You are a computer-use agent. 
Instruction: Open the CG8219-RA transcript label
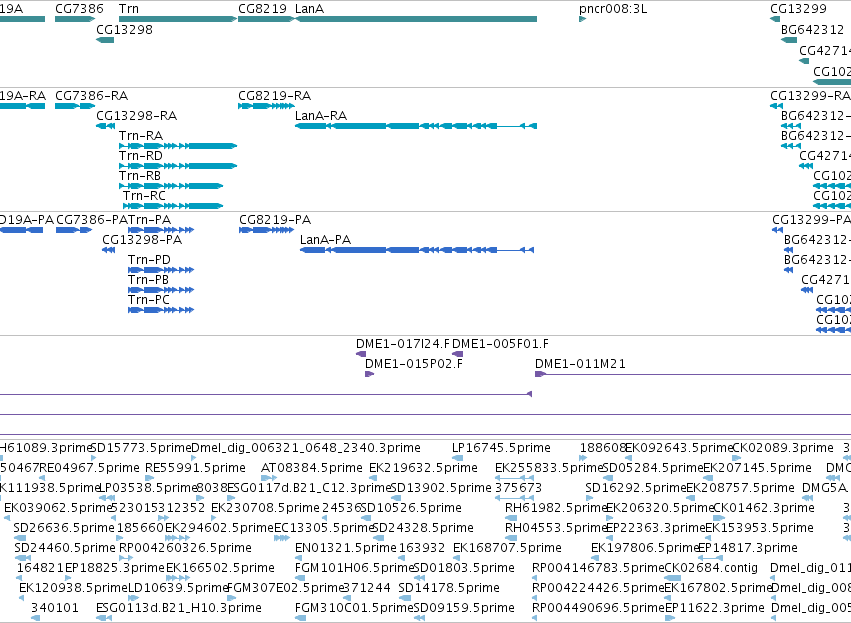(275, 96)
